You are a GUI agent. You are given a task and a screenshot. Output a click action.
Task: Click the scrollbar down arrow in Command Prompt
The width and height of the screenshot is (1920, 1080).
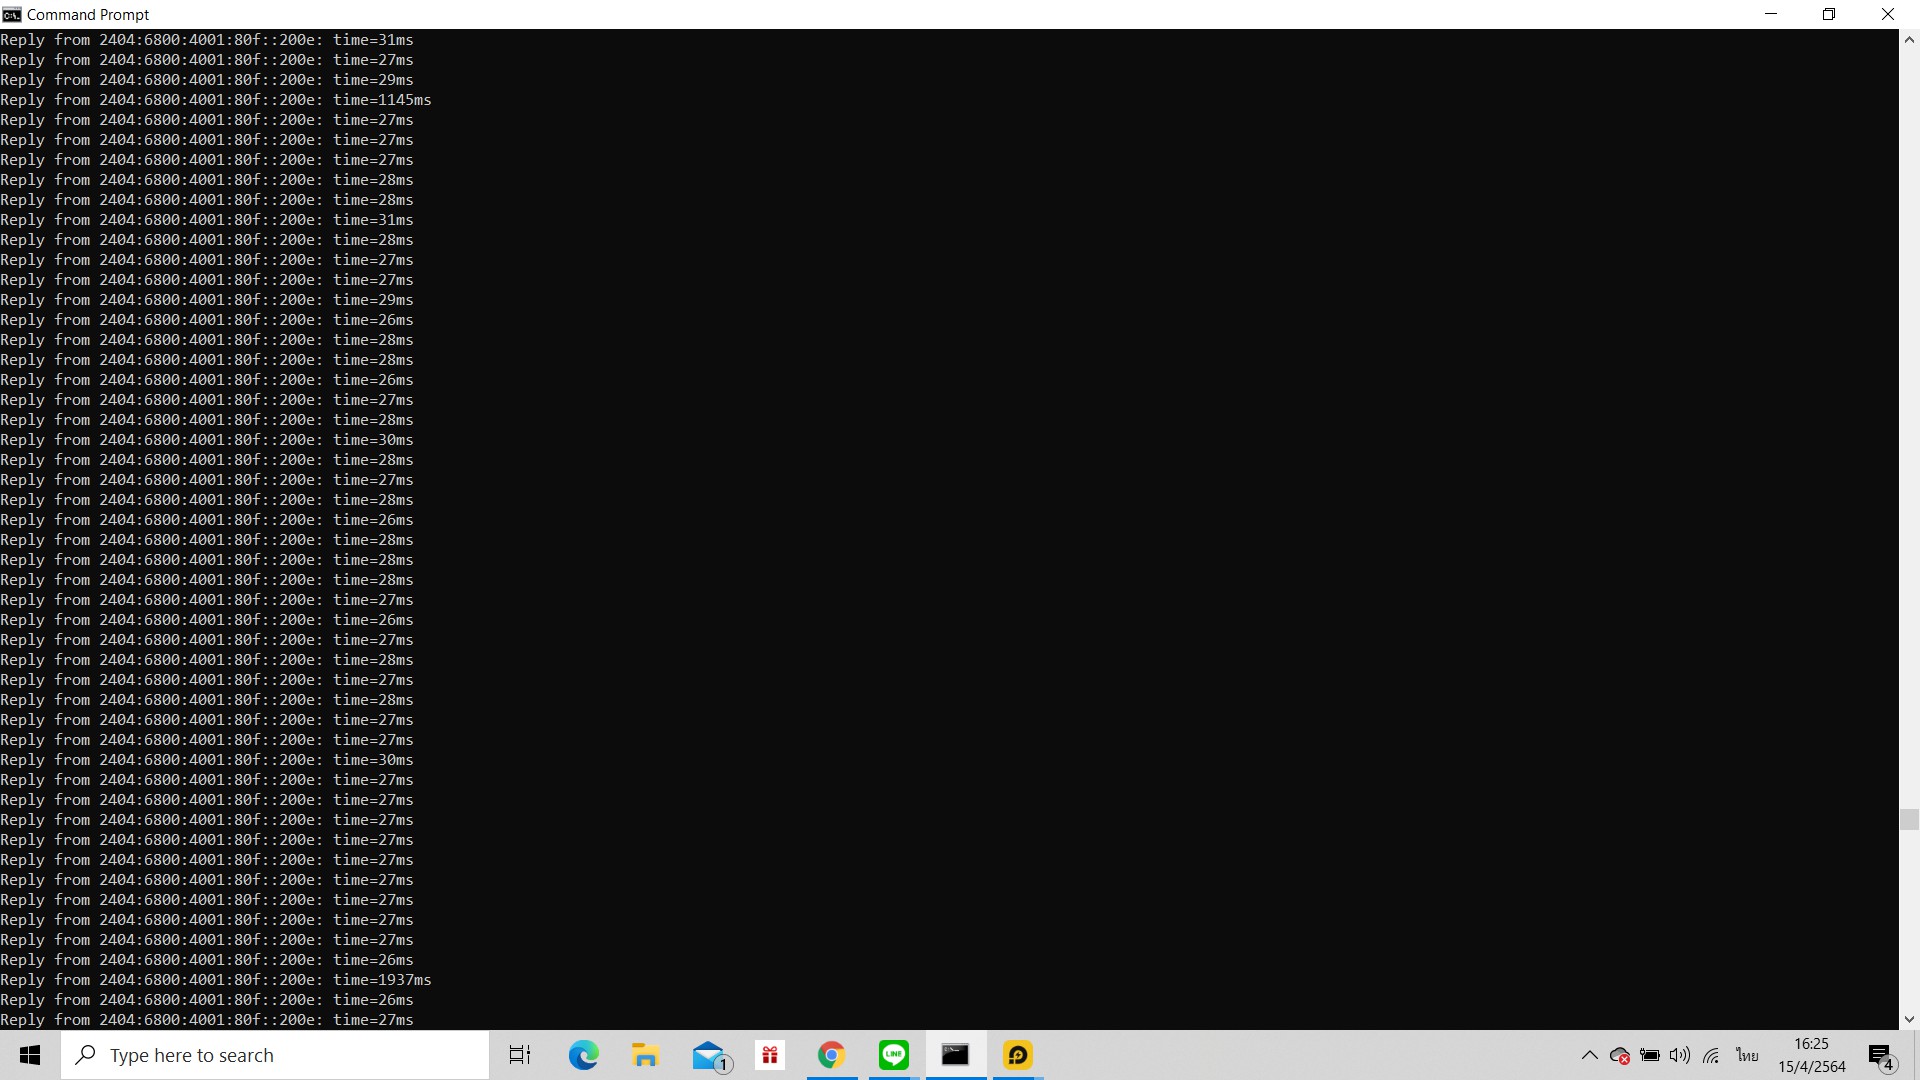click(x=1909, y=1020)
